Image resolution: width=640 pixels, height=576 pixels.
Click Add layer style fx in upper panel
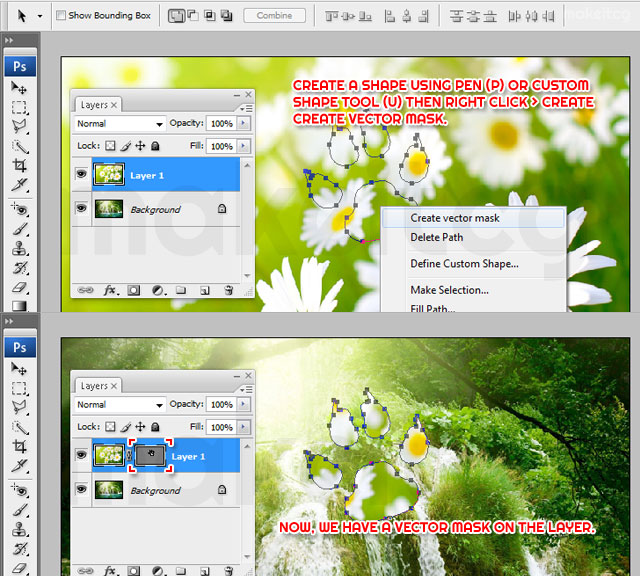click(x=111, y=290)
